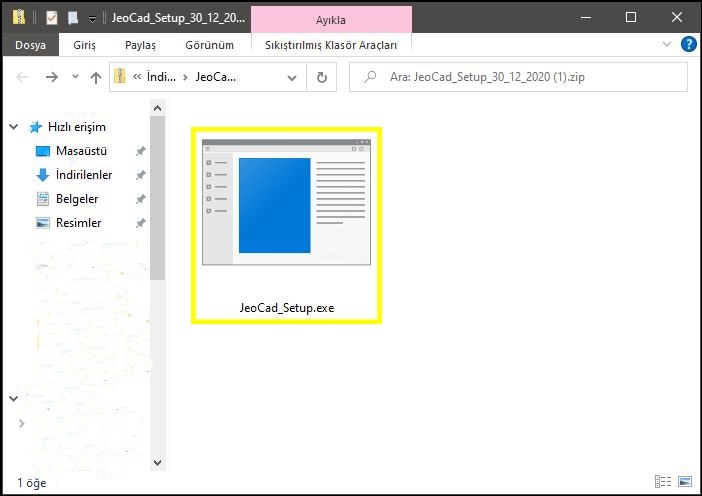The width and height of the screenshot is (702, 496).
Task: Click the pin icon beside Belgeler
Action: click(x=141, y=199)
